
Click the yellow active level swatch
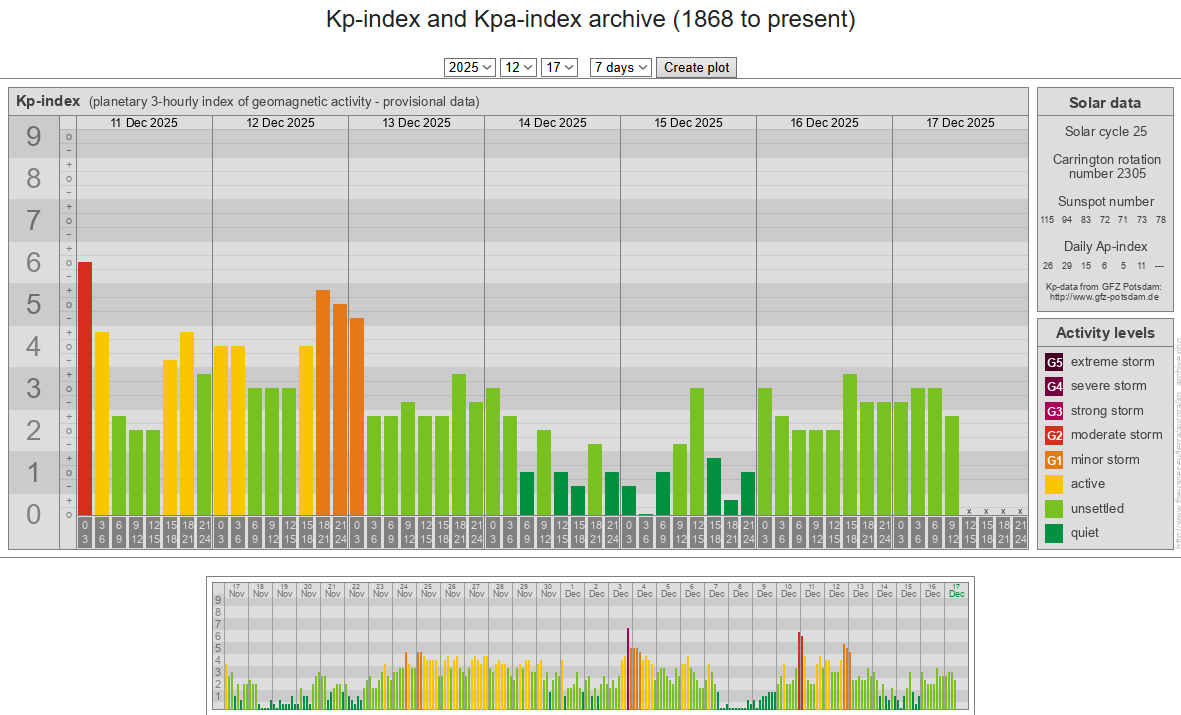pos(1054,484)
